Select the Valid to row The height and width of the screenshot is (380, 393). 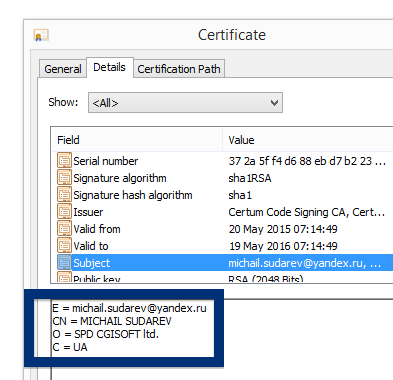(222, 246)
